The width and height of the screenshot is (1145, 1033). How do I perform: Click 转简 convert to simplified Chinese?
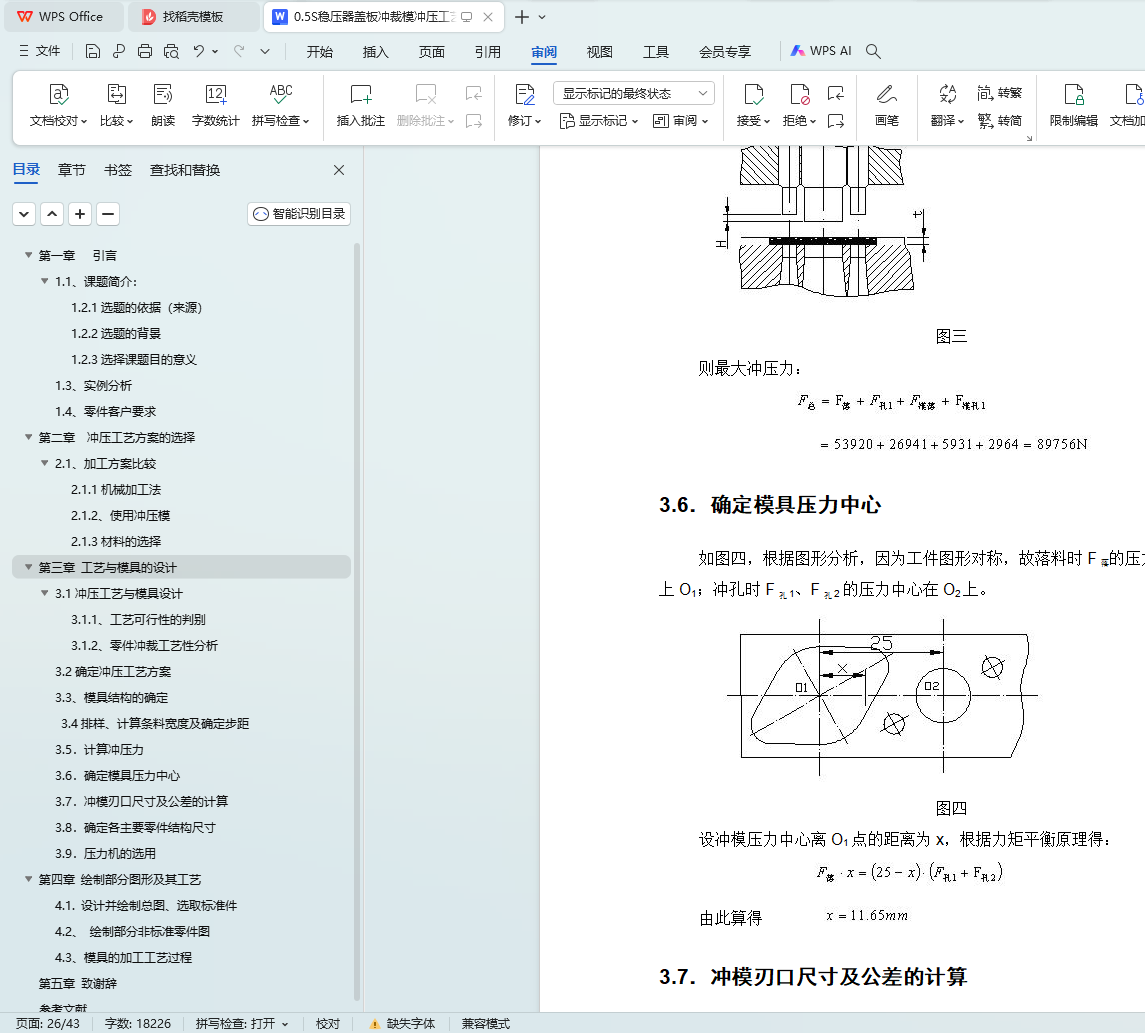1000,120
